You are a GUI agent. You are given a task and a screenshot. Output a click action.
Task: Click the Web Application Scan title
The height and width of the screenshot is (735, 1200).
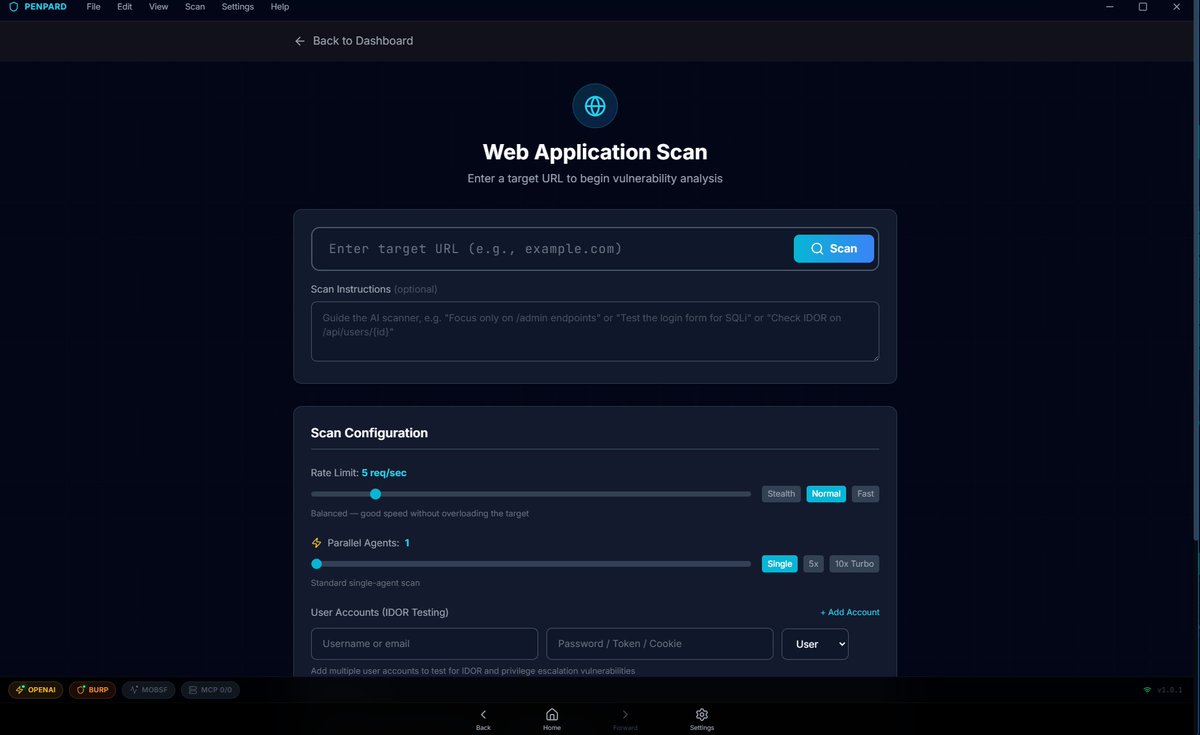(x=595, y=152)
